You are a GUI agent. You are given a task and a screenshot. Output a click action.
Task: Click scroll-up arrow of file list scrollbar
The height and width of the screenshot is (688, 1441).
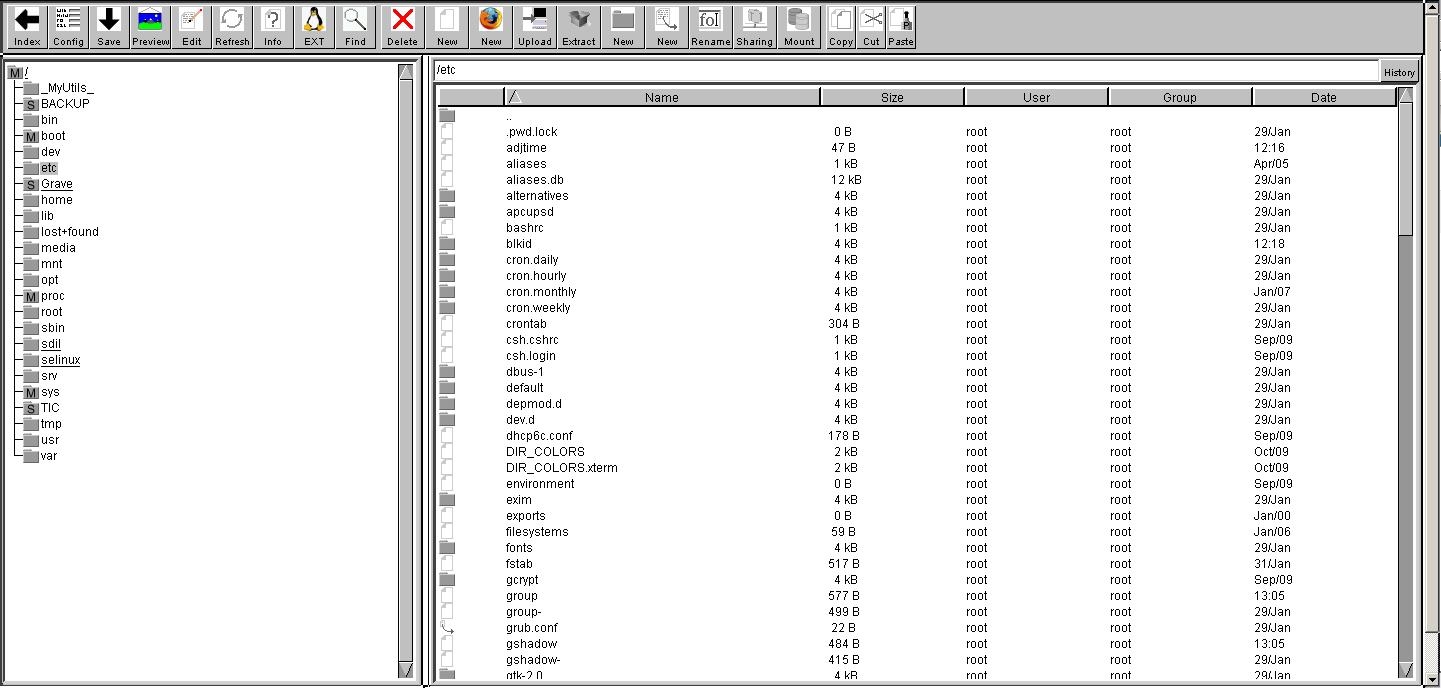(x=1406, y=94)
